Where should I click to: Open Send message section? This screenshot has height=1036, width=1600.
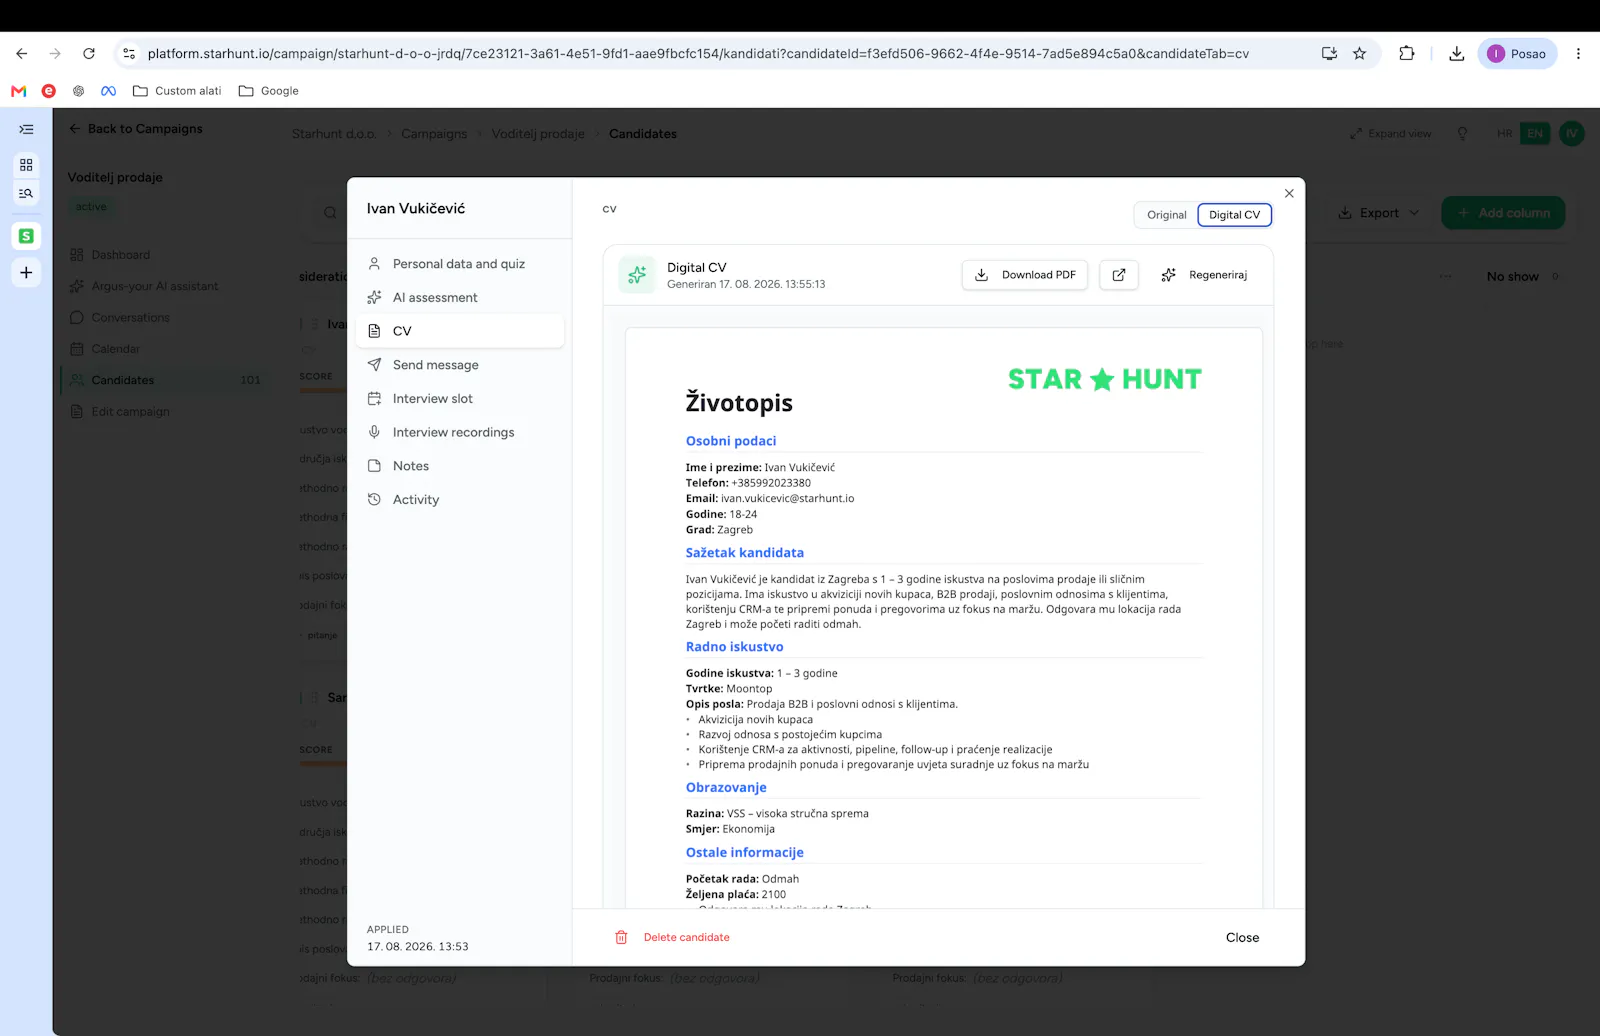(460, 365)
